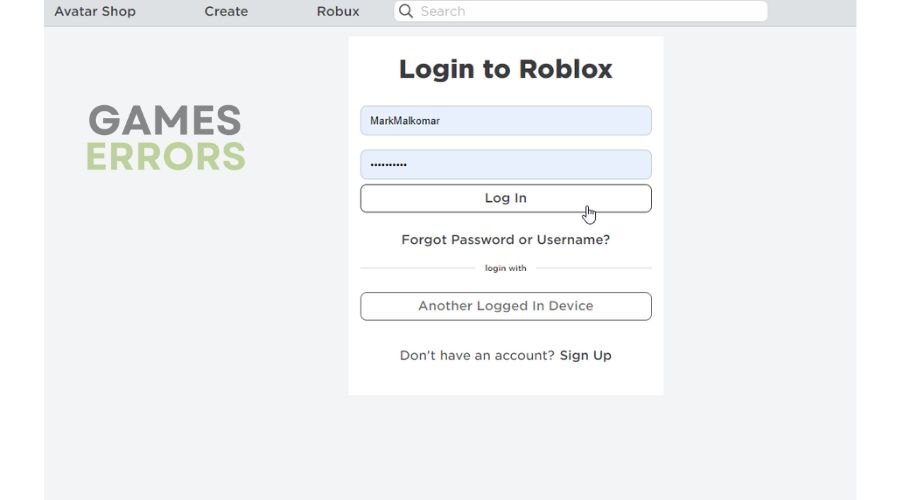The height and width of the screenshot is (500, 900).
Task: Open the Create menu item
Action: tap(226, 11)
